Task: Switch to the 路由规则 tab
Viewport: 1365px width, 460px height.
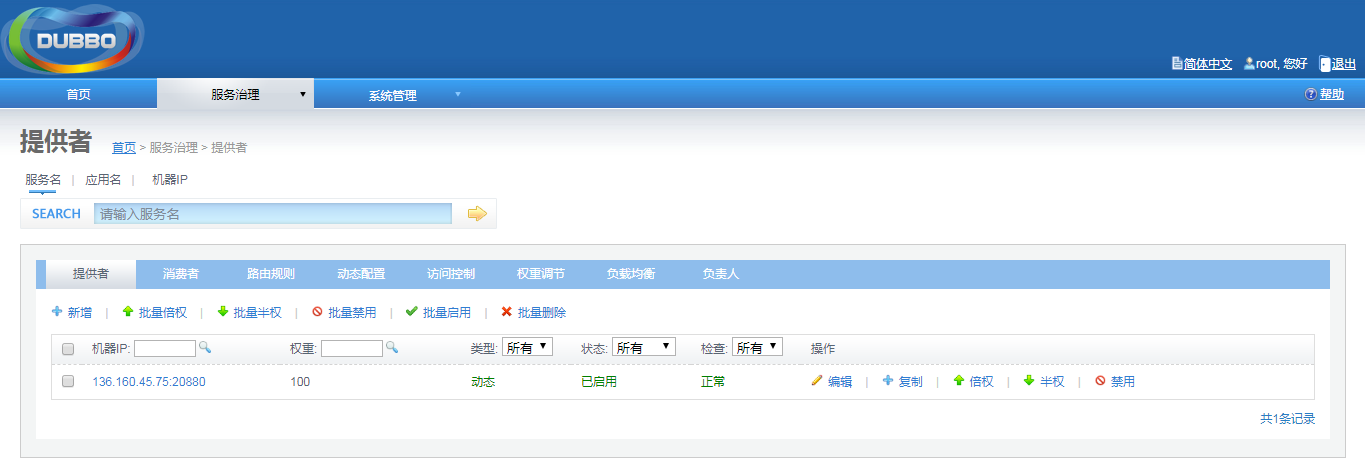Action: pyautogui.click(x=271, y=274)
